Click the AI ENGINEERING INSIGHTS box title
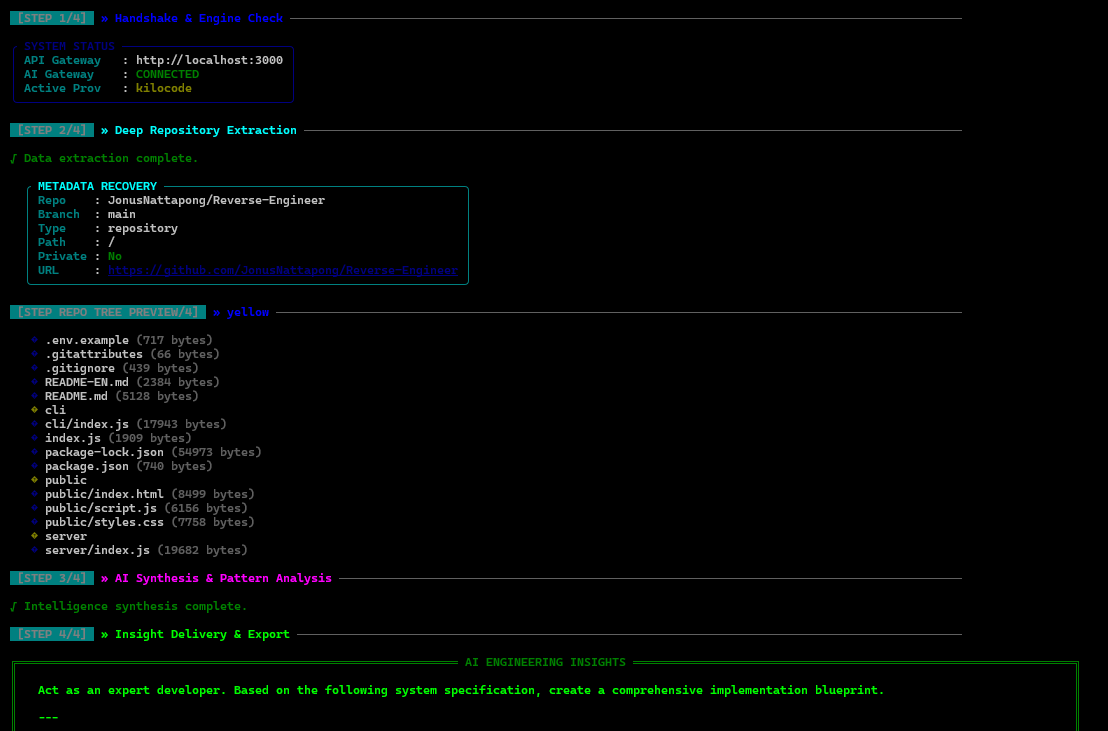1108x731 pixels. point(546,662)
